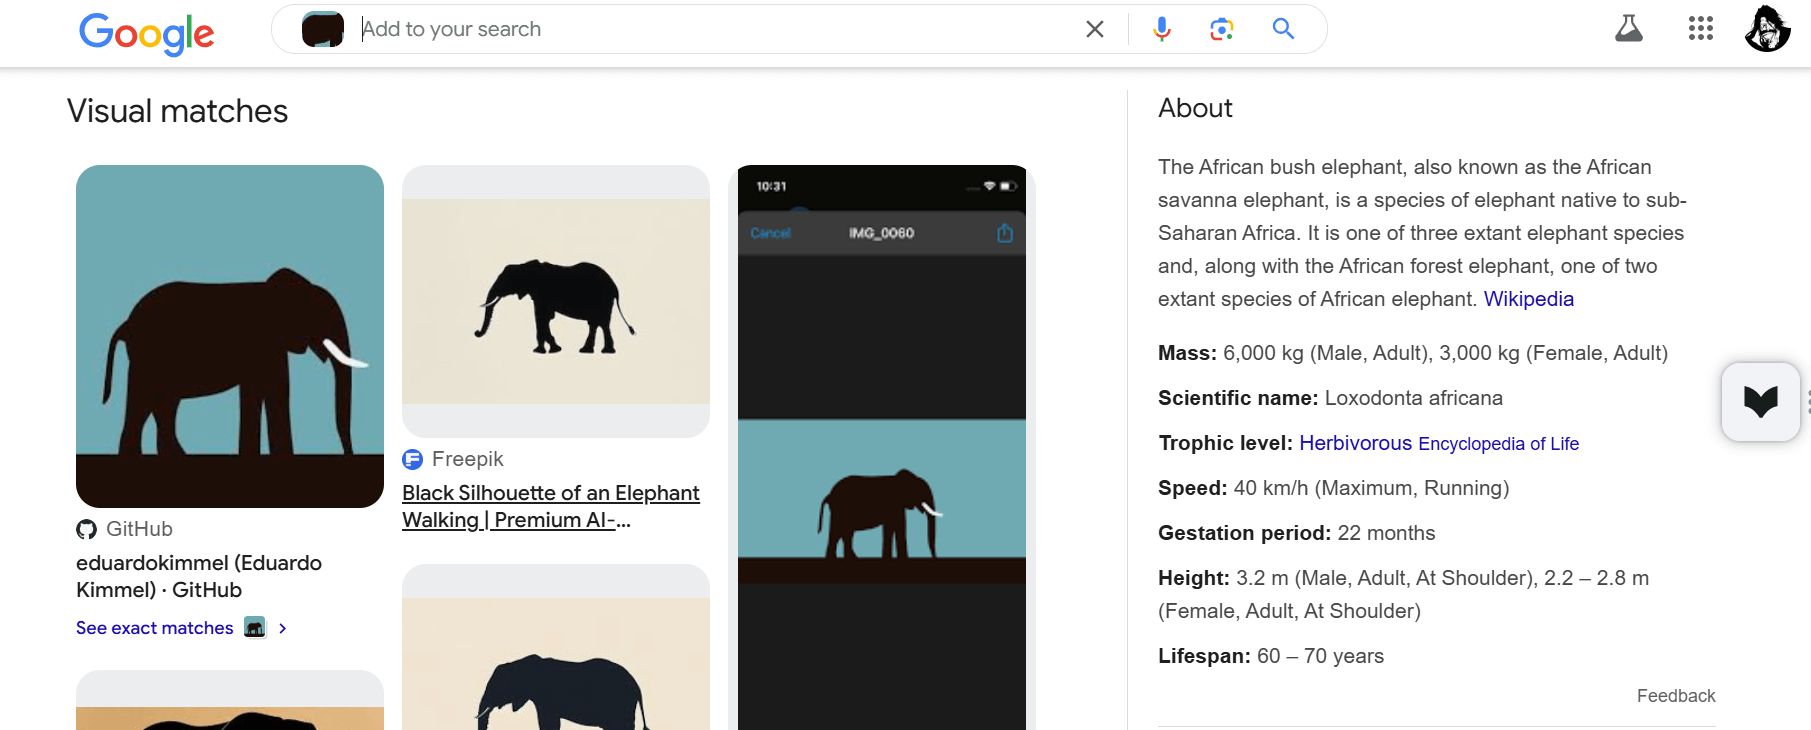Image resolution: width=1811 pixels, height=730 pixels.
Task: Open the Freepik elephant silhouette image
Action: pos(556,301)
